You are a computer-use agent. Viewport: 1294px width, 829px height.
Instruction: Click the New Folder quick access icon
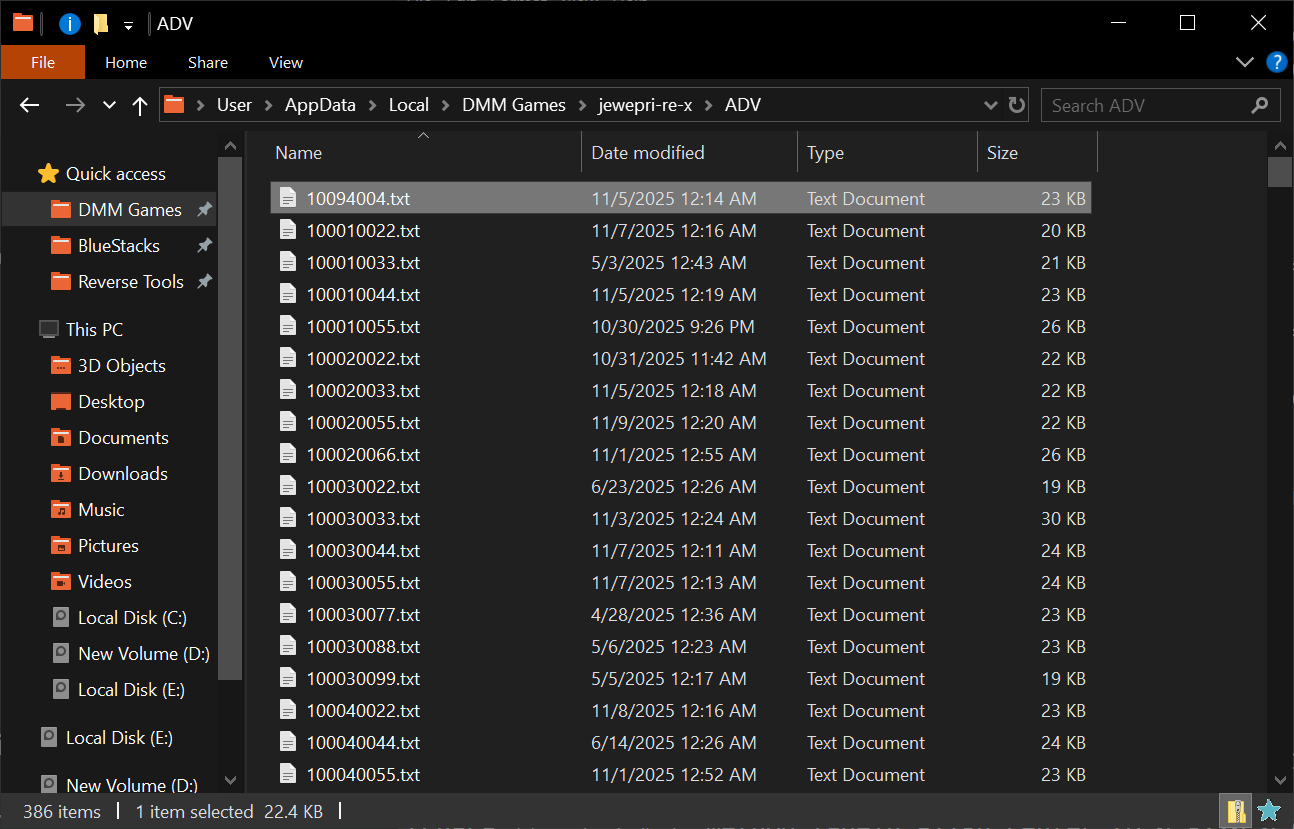click(x=100, y=23)
